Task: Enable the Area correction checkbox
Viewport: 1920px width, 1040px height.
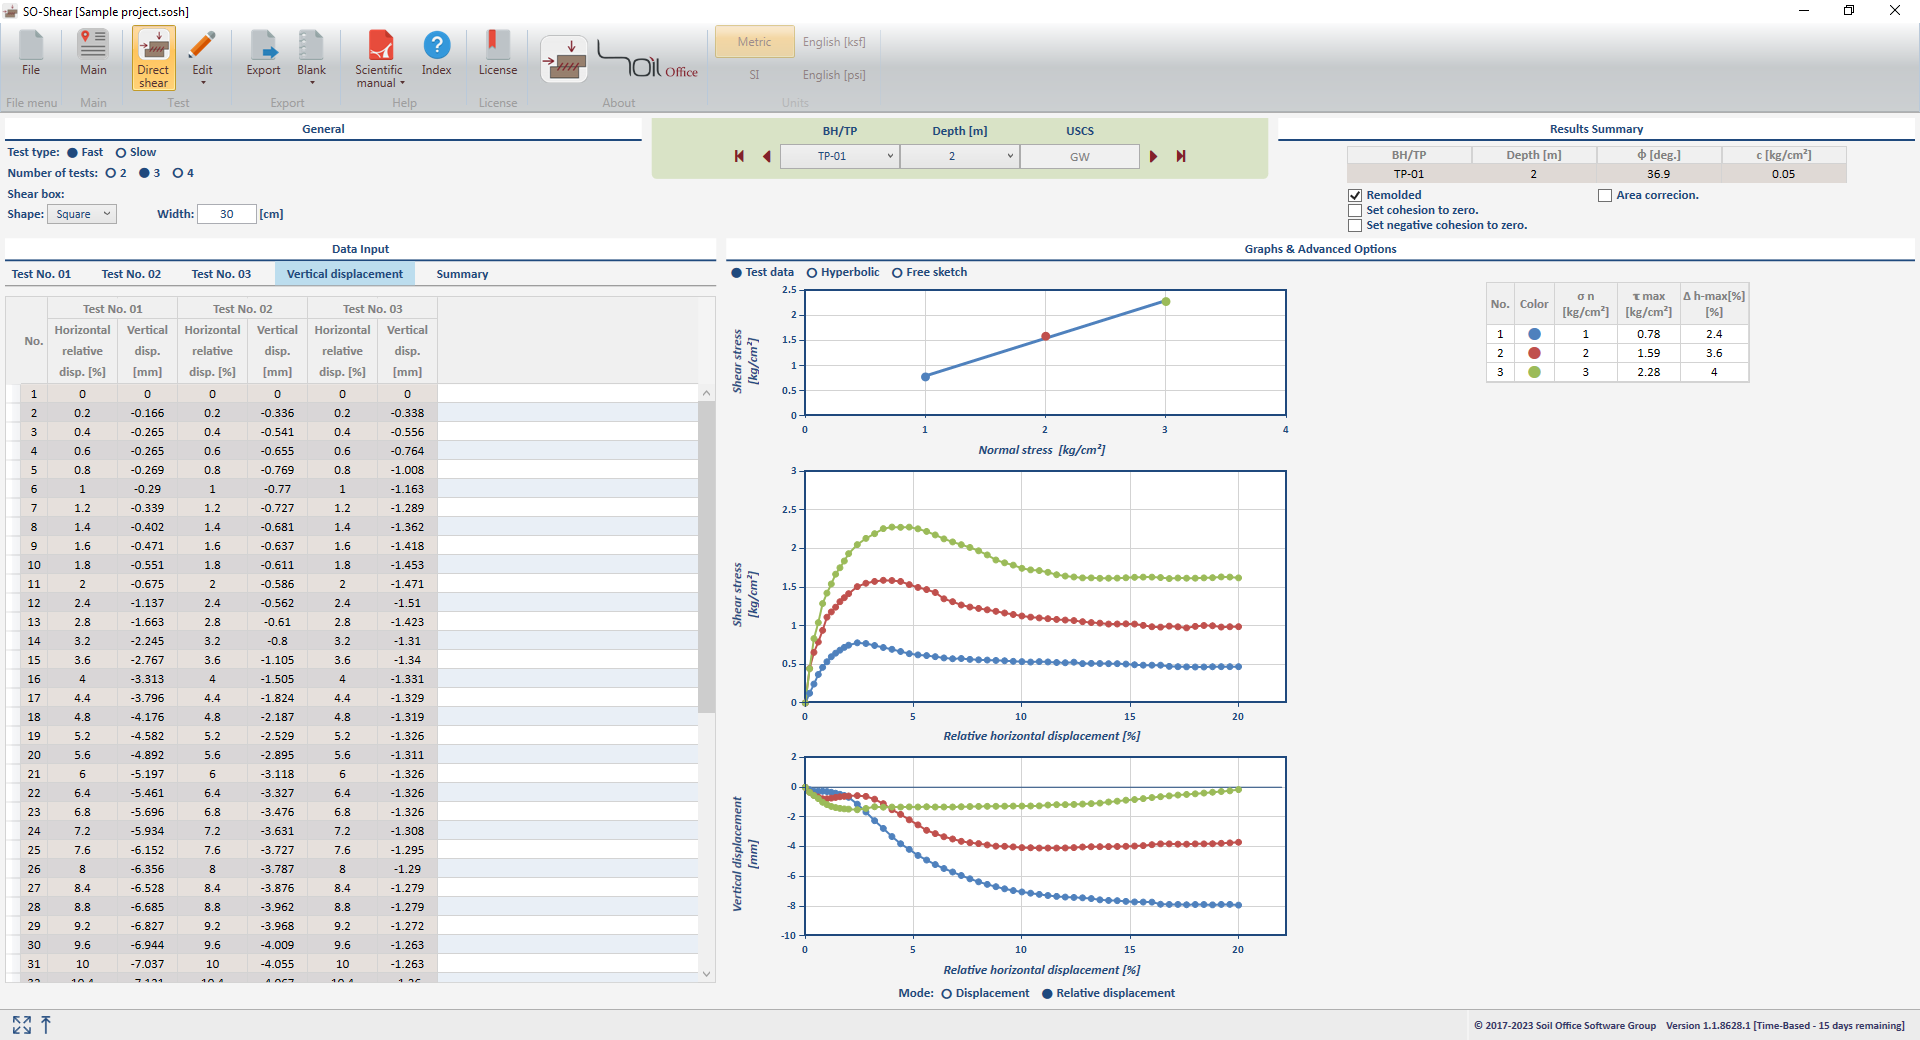Action: pos(1605,196)
